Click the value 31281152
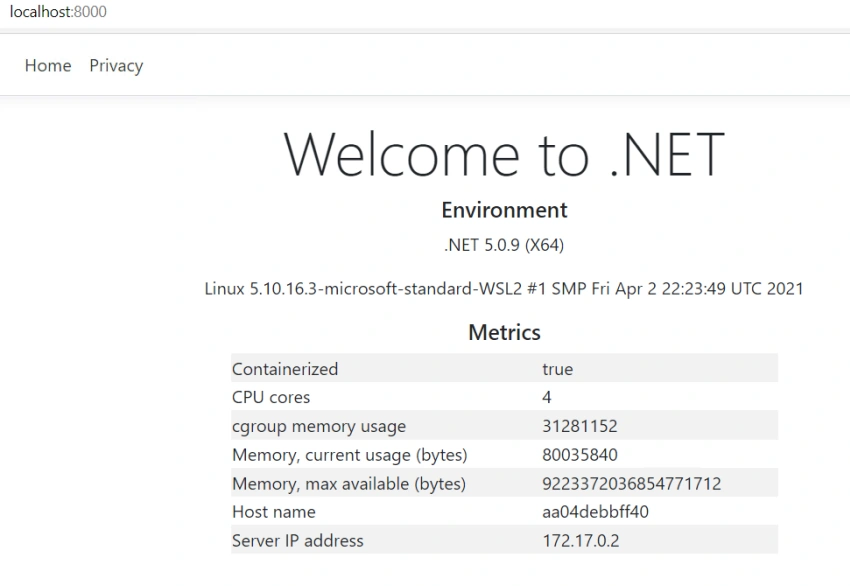This screenshot has height=586, width=850. point(579,426)
